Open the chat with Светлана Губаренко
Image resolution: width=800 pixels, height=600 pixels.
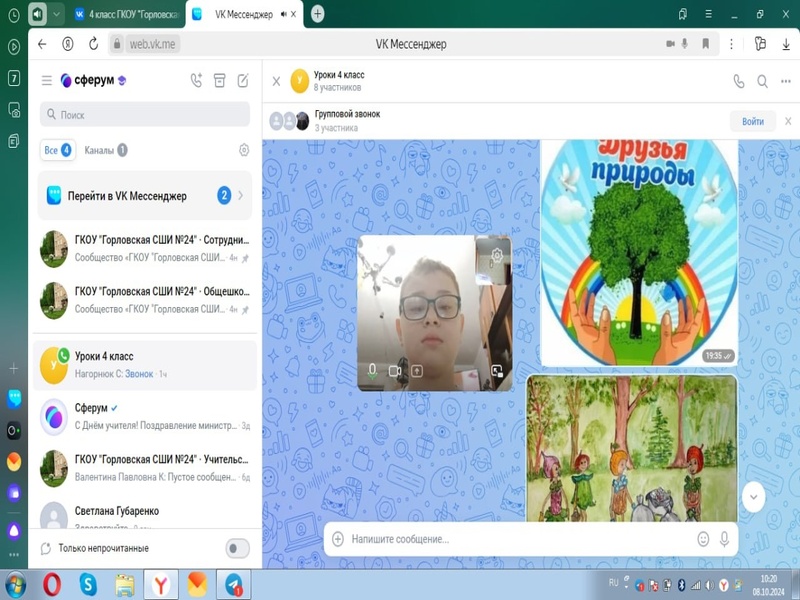pyautogui.click(x=145, y=513)
